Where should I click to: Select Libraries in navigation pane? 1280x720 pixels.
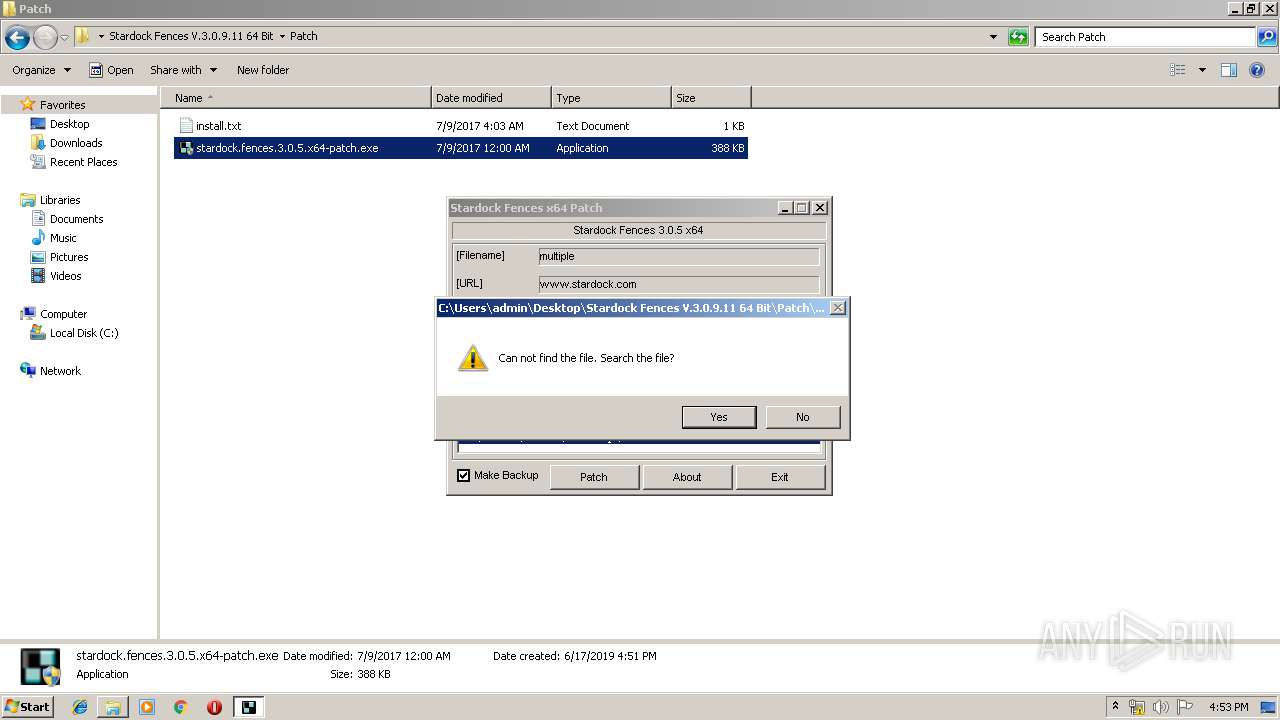[60, 200]
